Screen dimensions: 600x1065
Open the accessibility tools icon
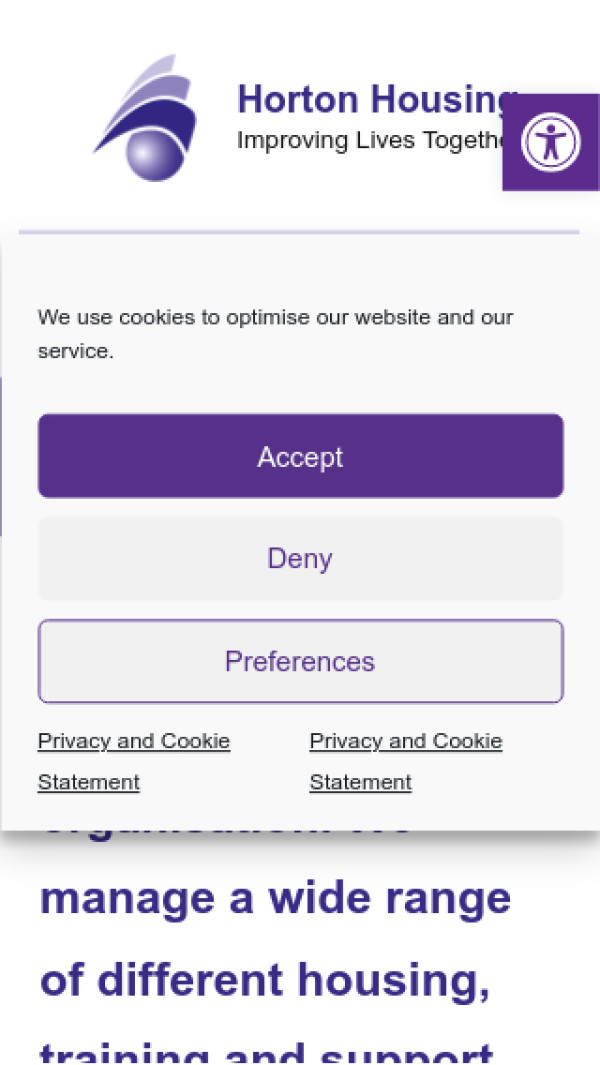tap(550, 142)
